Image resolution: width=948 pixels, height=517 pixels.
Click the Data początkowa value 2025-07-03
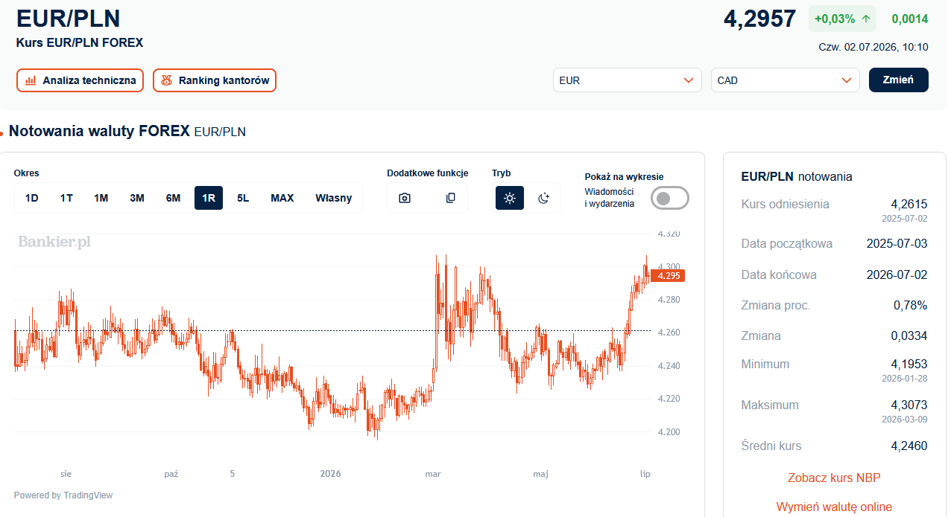[897, 244]
